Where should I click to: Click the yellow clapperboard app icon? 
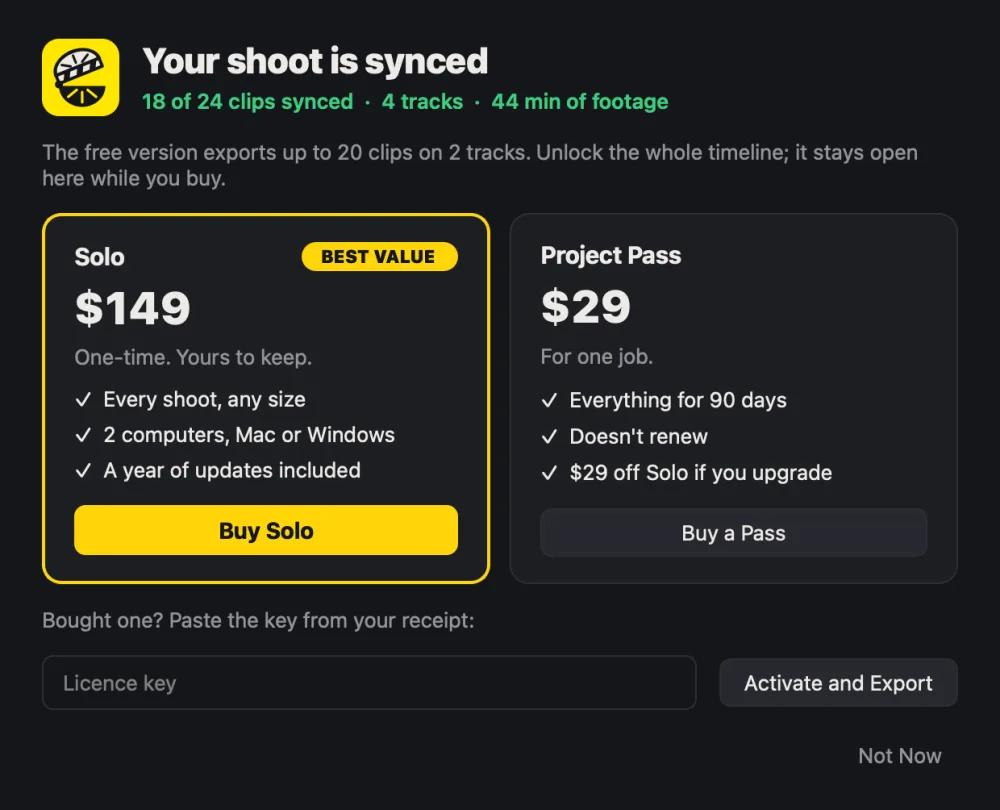(80, 77)
